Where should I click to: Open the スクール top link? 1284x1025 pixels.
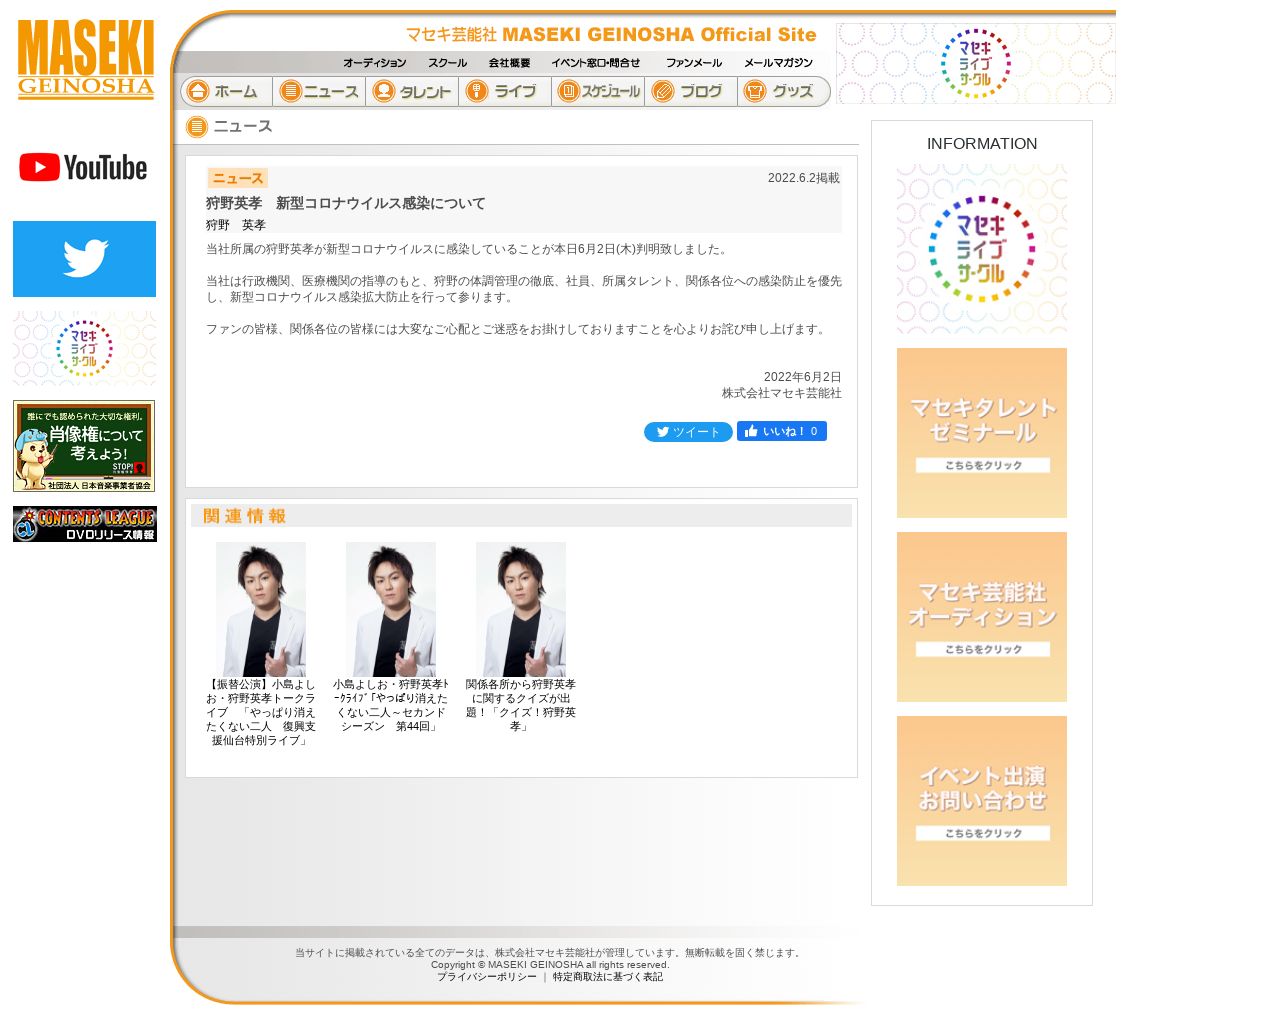(x=447, y=63)
